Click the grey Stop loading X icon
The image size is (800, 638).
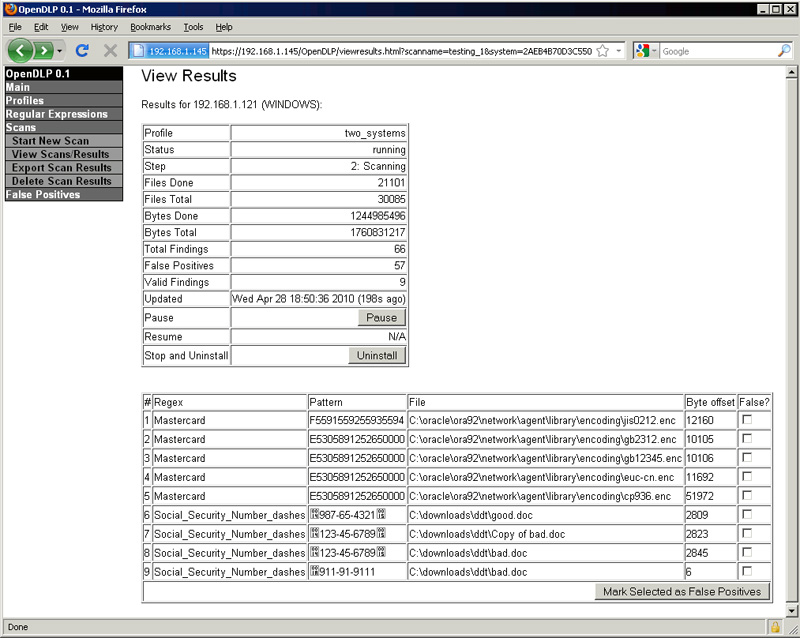(110, 51)
